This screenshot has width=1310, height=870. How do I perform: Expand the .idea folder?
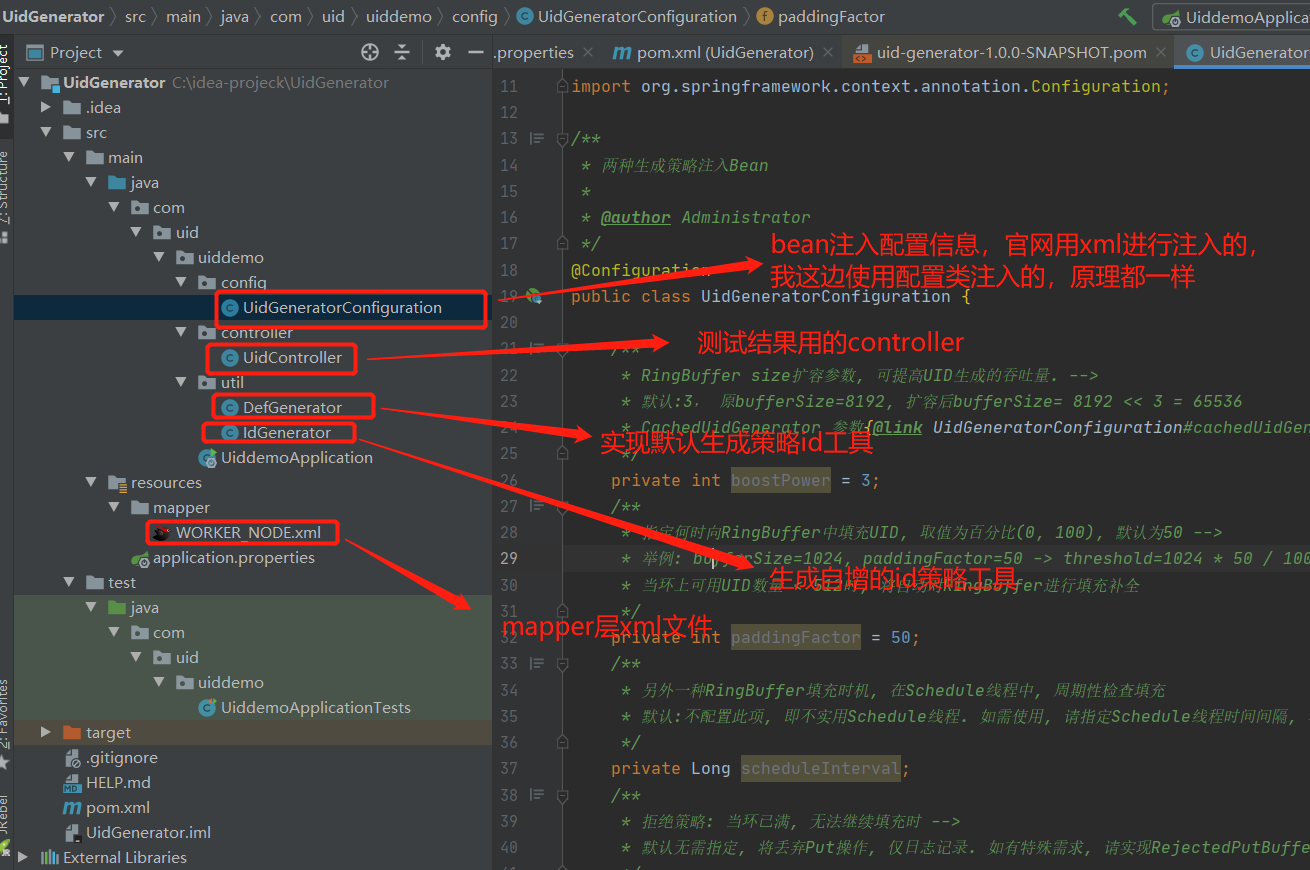[x=46, y=107]
